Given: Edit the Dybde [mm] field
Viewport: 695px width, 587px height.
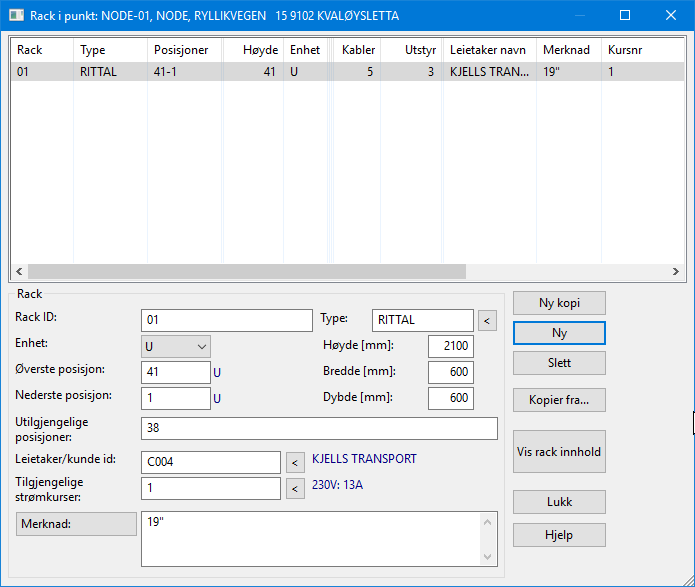Looking at the screenshot, I should (x=451, y=398).
